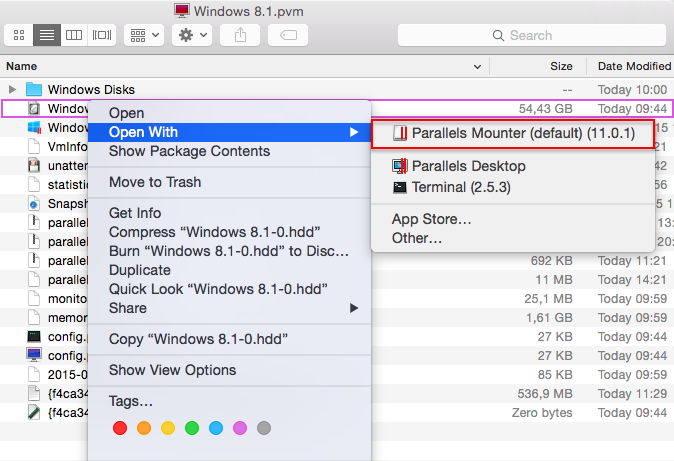
Task: Click the Edit Tags toolbar button
Action: pos(288,35)
